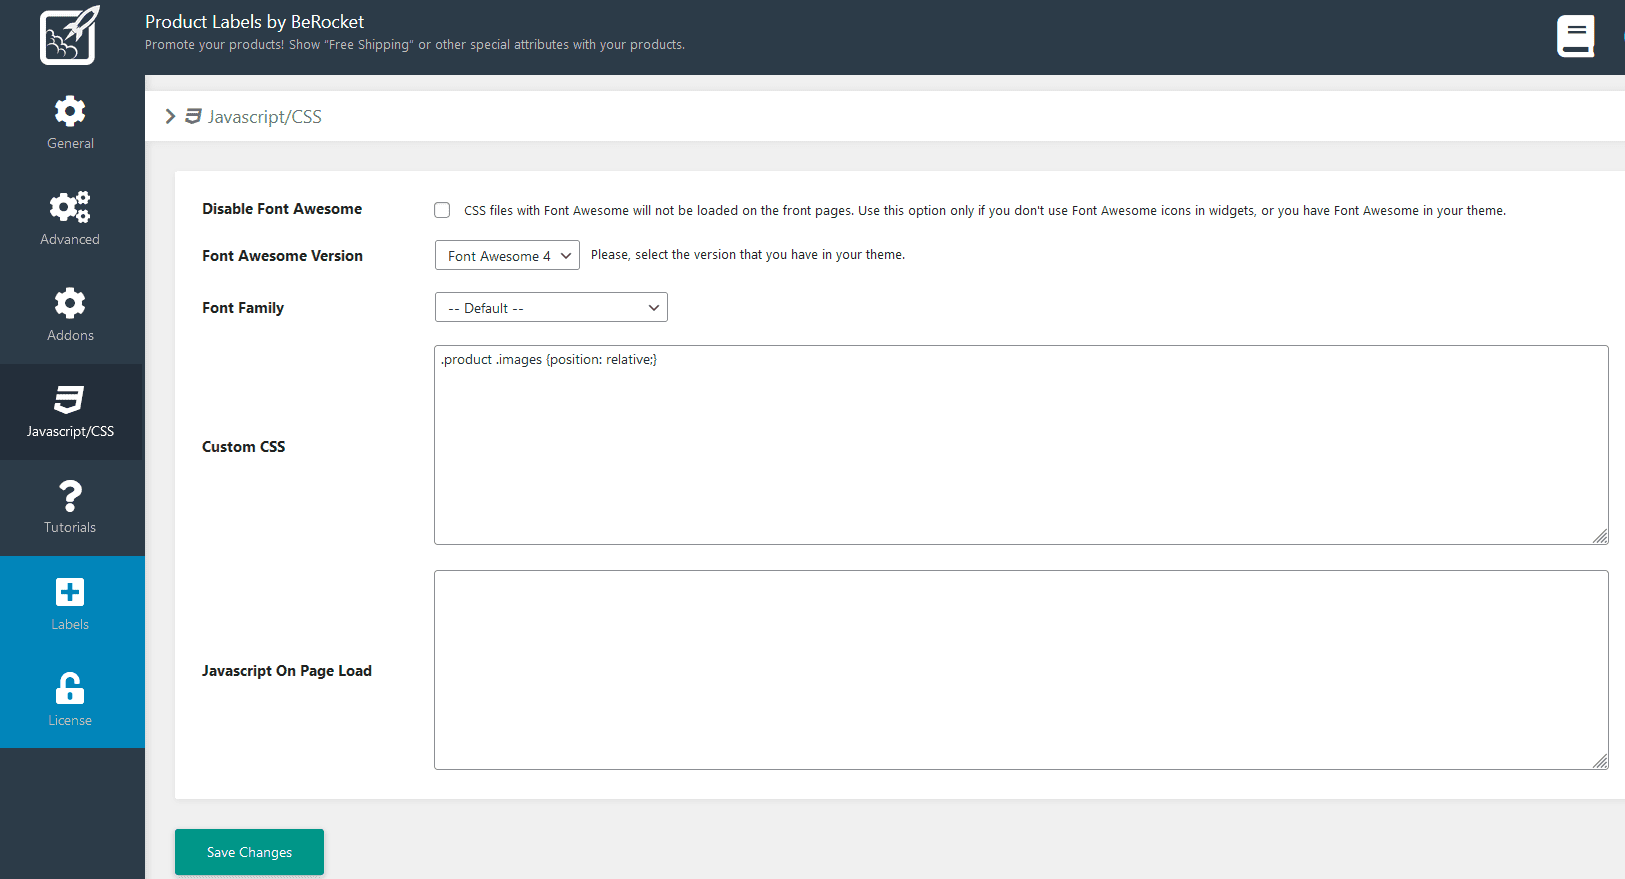The height and width of the screenshot is (879, 1625).
Task: Open the Tutorials question mark icon
Action: coord(70,496)
